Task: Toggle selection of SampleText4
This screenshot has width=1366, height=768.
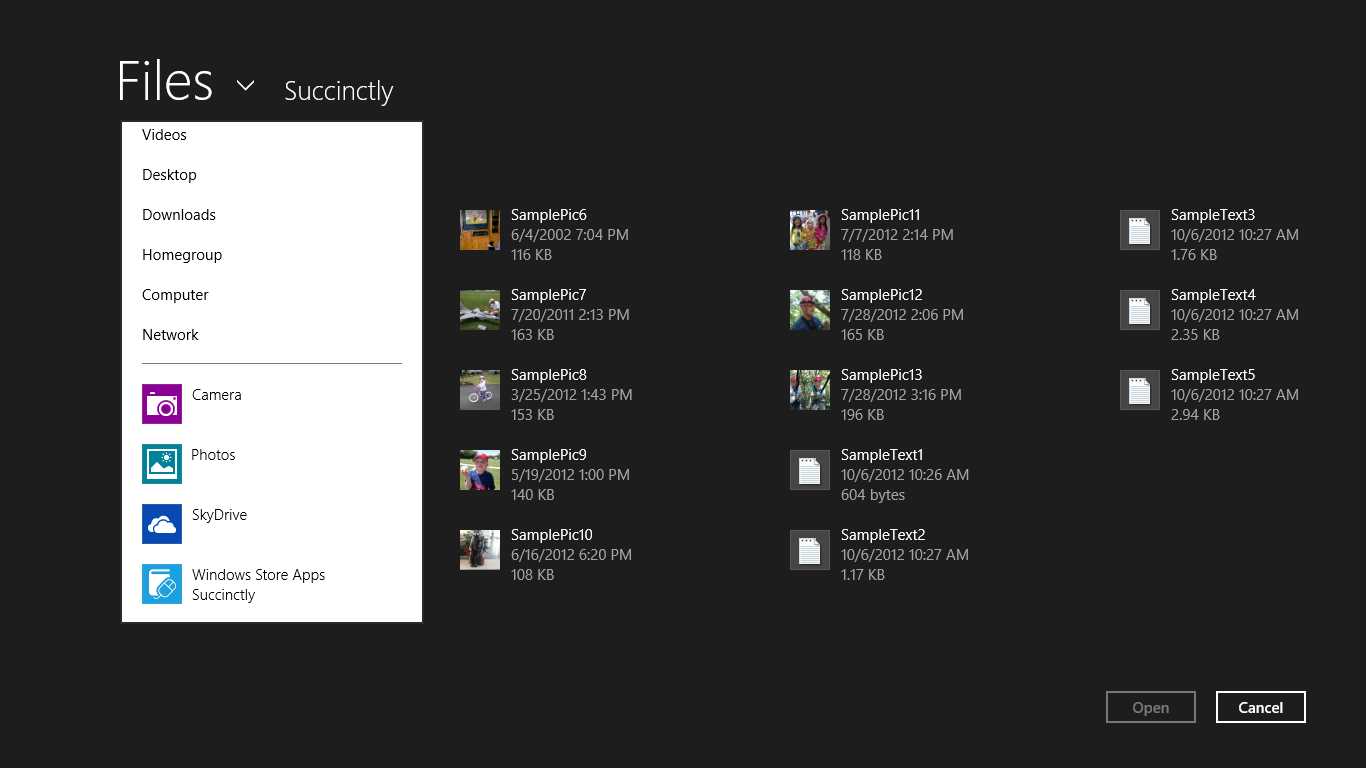Action: (1139, 310)
